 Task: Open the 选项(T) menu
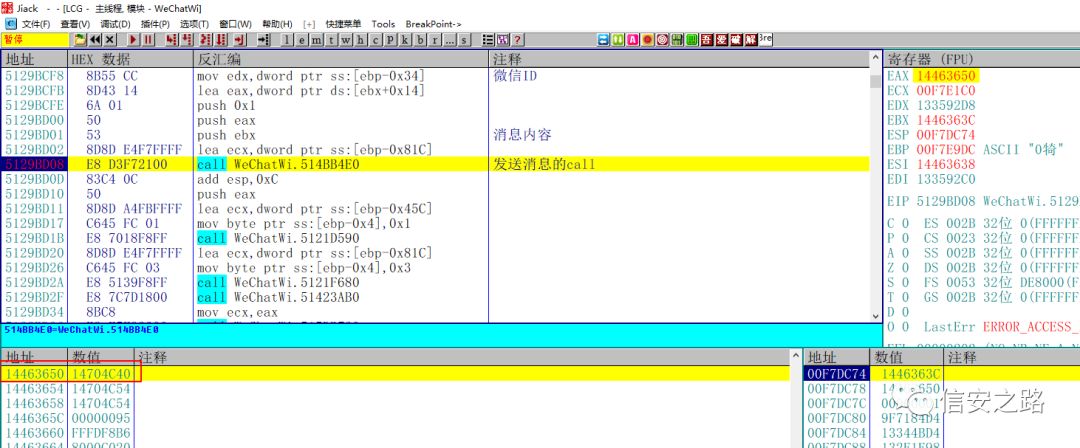click(x=195, y=24)
